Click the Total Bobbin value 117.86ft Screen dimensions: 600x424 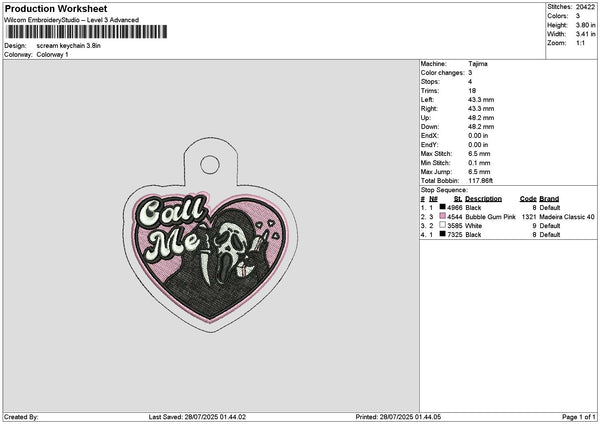480,181
